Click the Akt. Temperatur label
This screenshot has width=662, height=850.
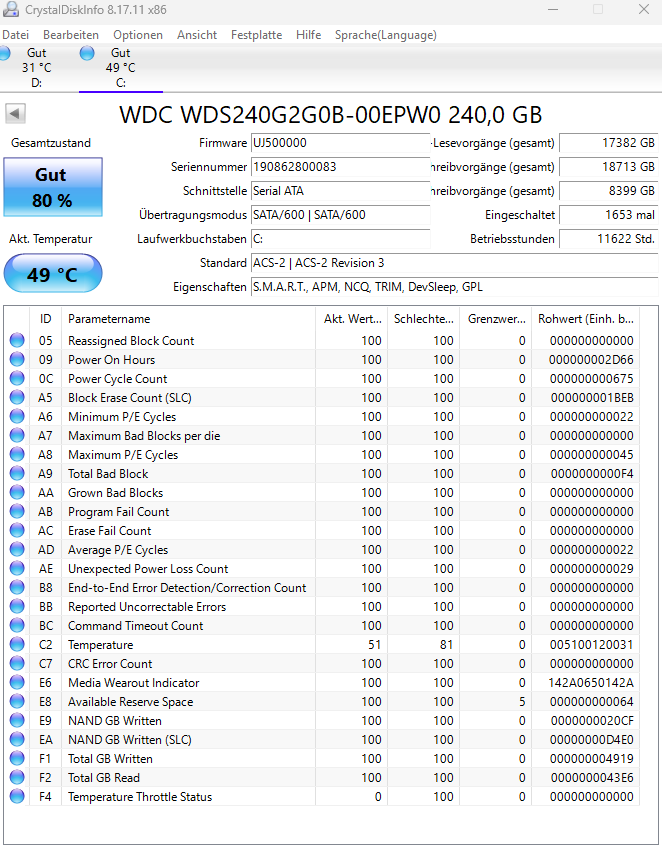pos(50,239)
